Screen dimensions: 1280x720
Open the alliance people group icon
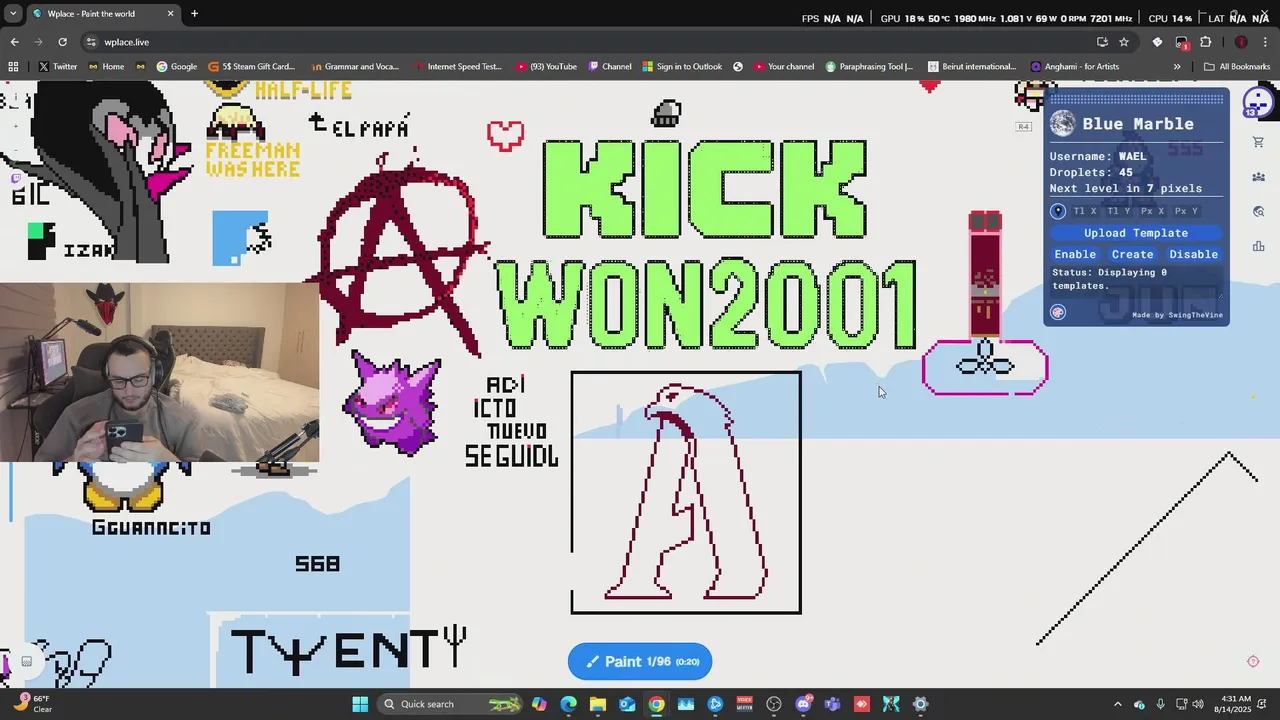tap(1258, 177)
